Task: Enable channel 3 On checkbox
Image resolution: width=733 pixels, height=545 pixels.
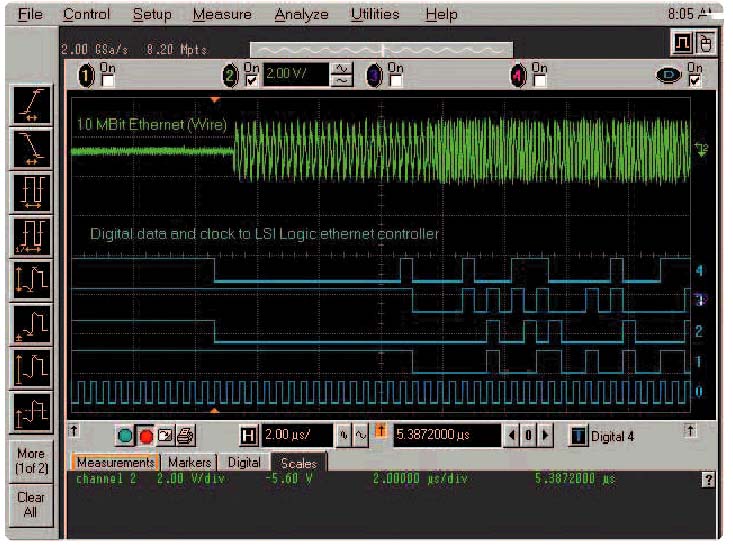Action: coord(395,81)
